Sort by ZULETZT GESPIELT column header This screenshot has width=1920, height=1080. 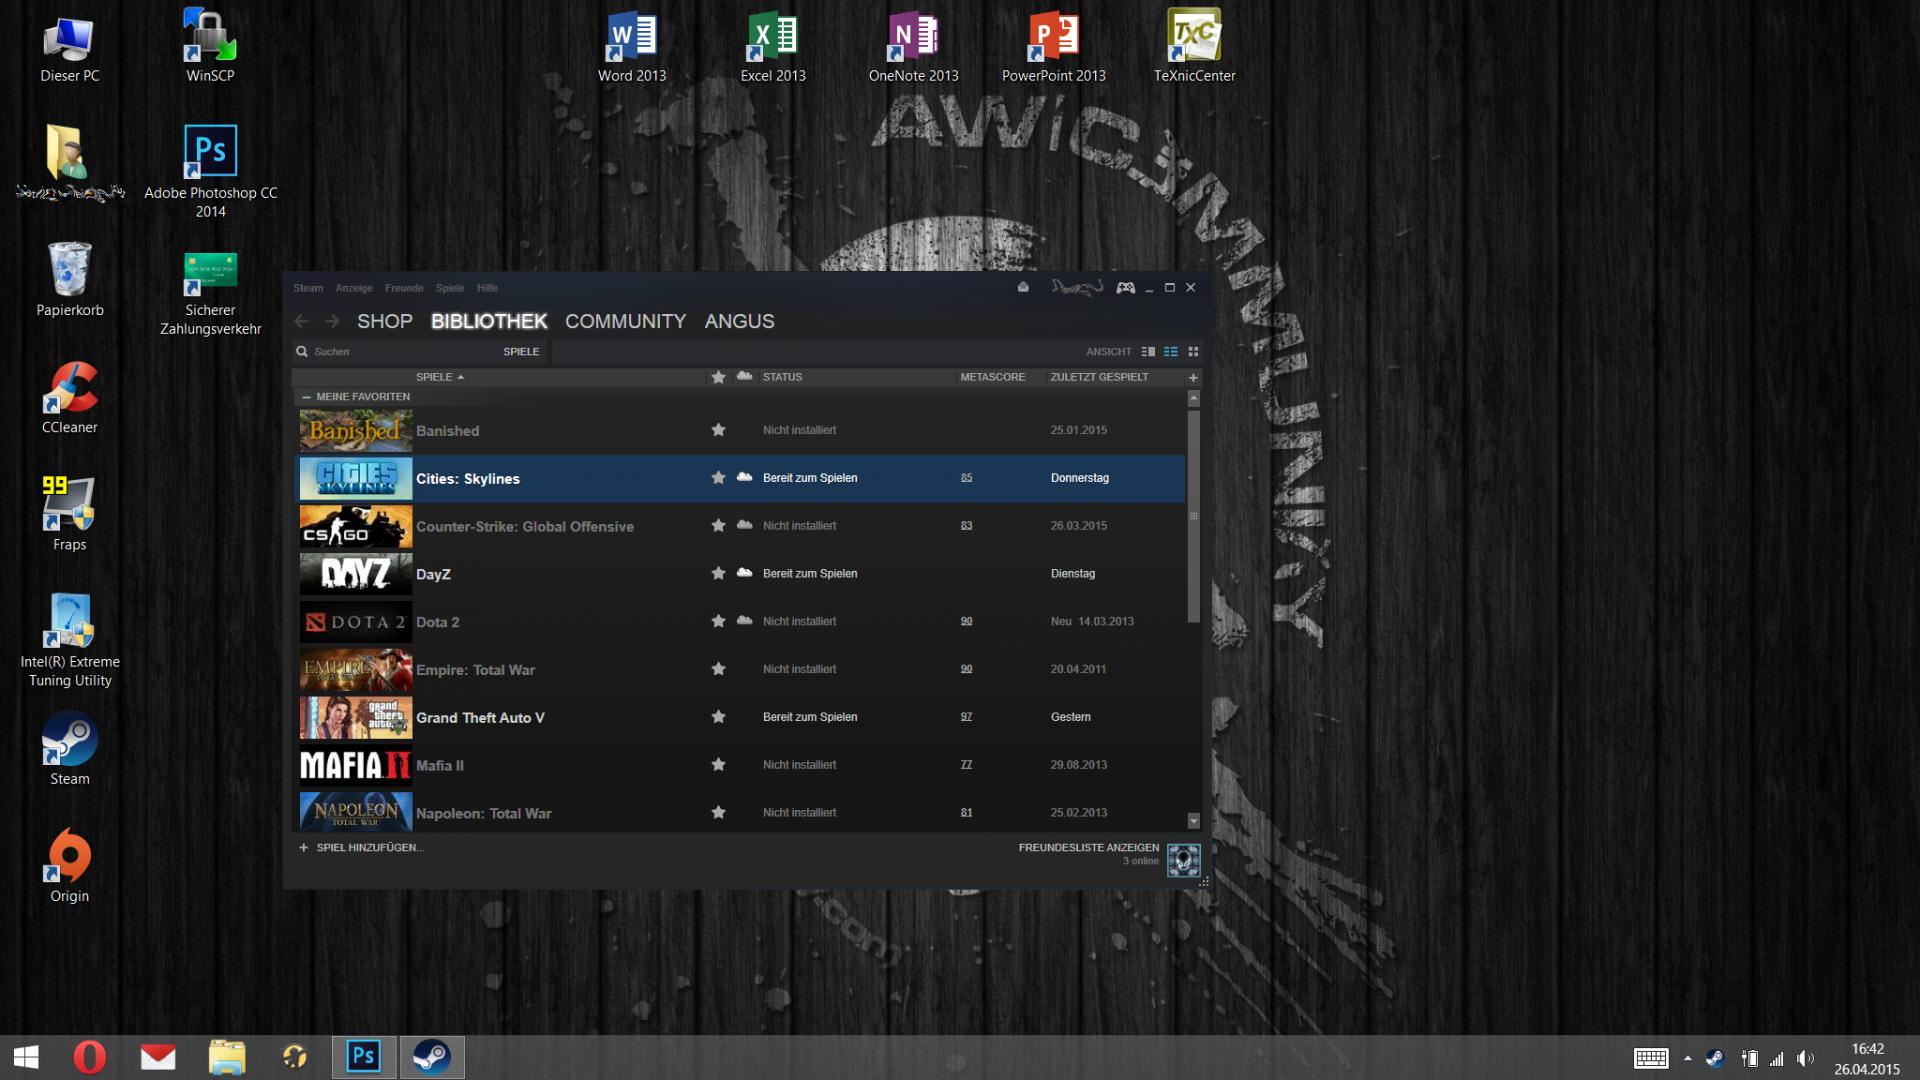click(x=1099, y=377)
